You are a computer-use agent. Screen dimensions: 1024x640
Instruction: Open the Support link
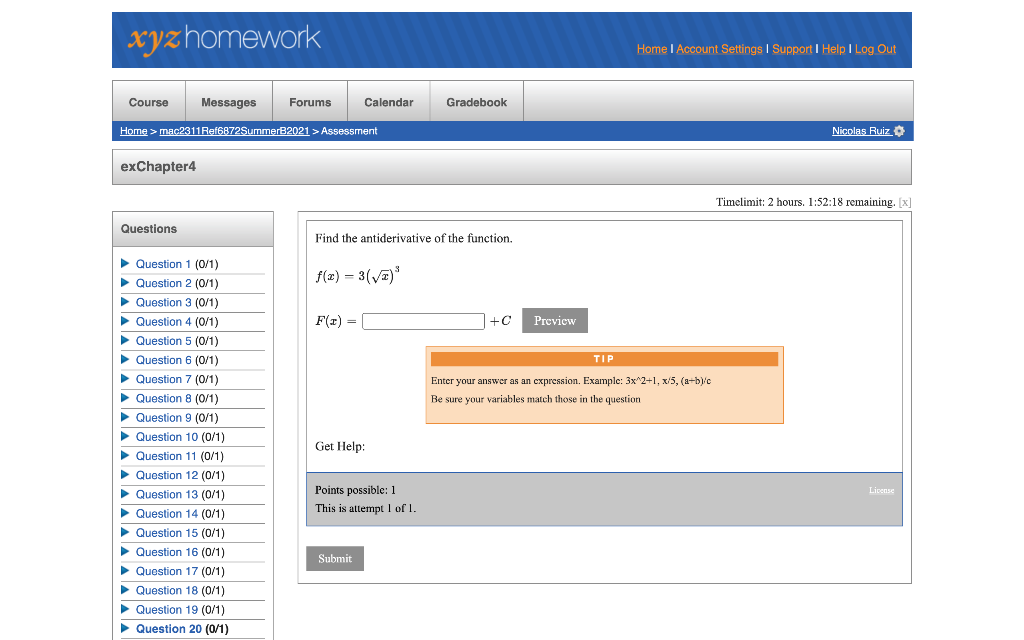(x=792, y=48)
